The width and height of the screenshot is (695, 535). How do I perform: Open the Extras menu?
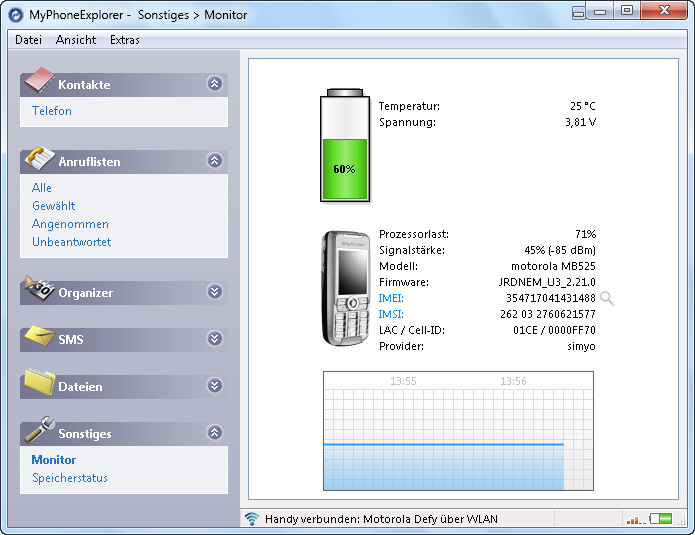pos(125,40)
